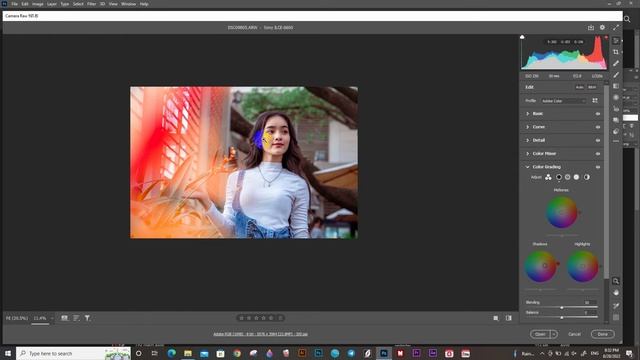
Task: Expand the Basic panel
Action: pyautogui.click(x=527, y=113)
